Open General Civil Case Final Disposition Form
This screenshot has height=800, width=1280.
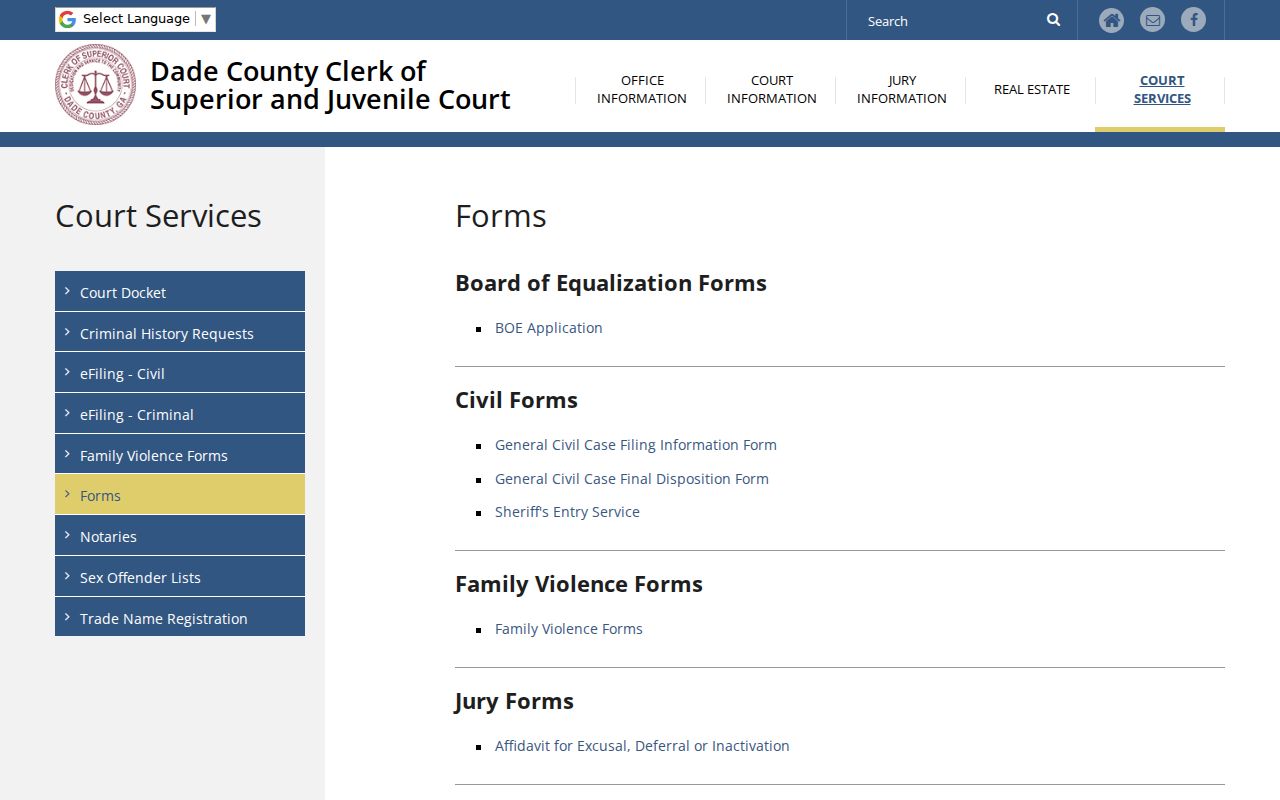click(x=631, y=479)
